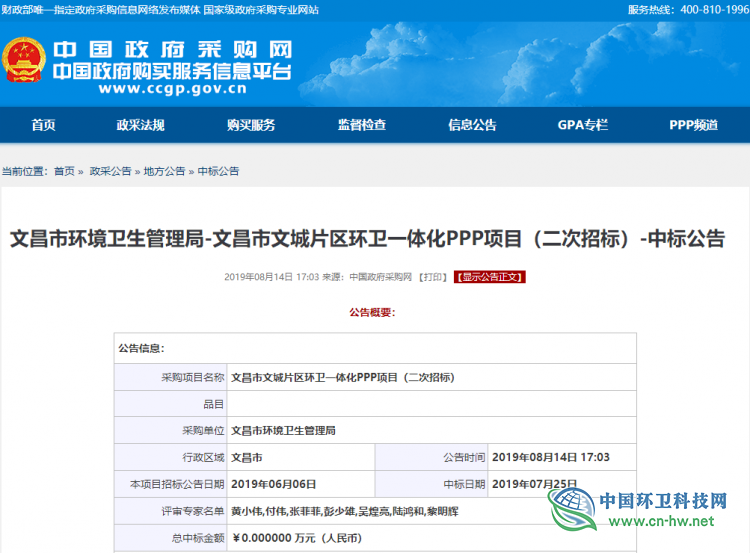Viewport: 750px width, 553px height.
Task: Click the hotline number 400-810-1996
Action: [715, 10]
